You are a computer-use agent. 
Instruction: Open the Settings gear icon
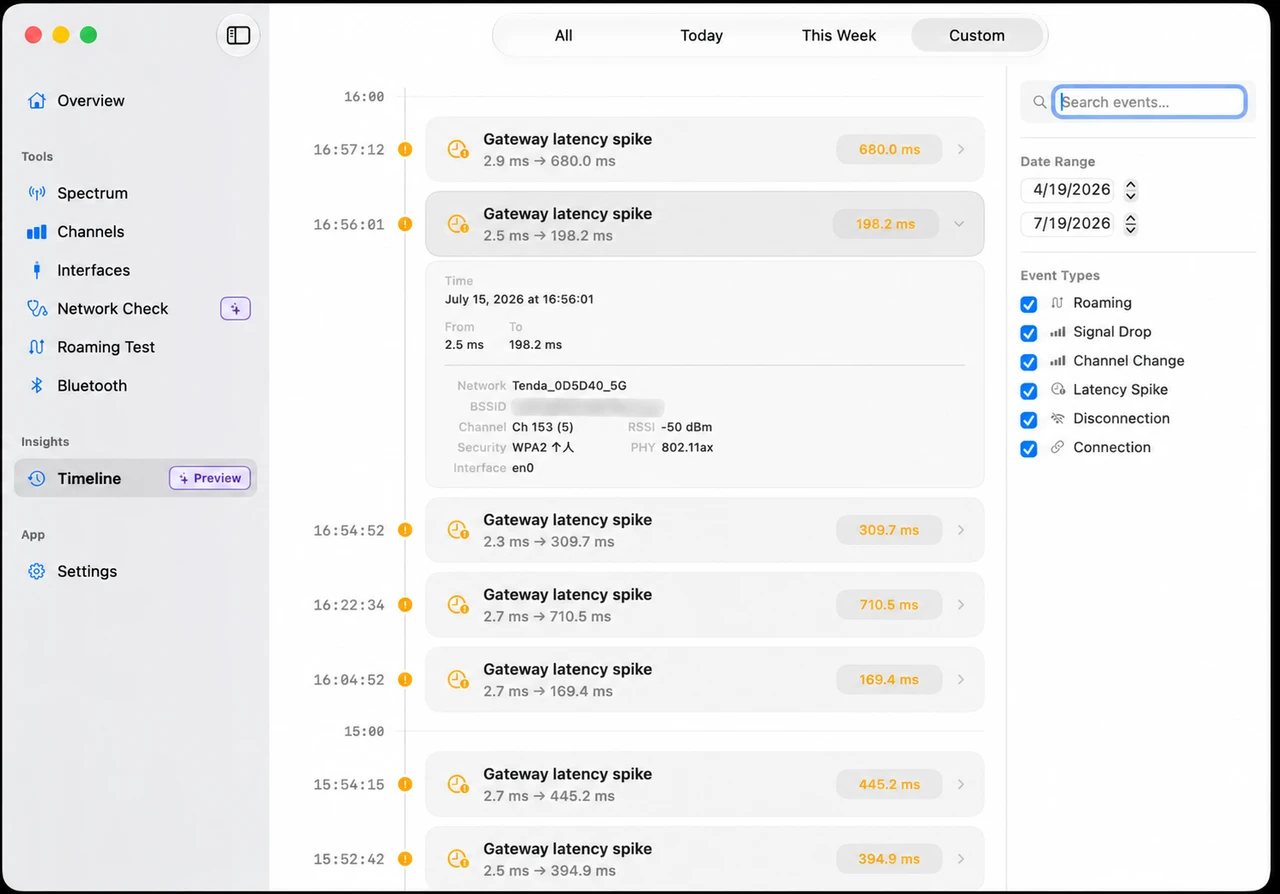click(x=37, y=571)
